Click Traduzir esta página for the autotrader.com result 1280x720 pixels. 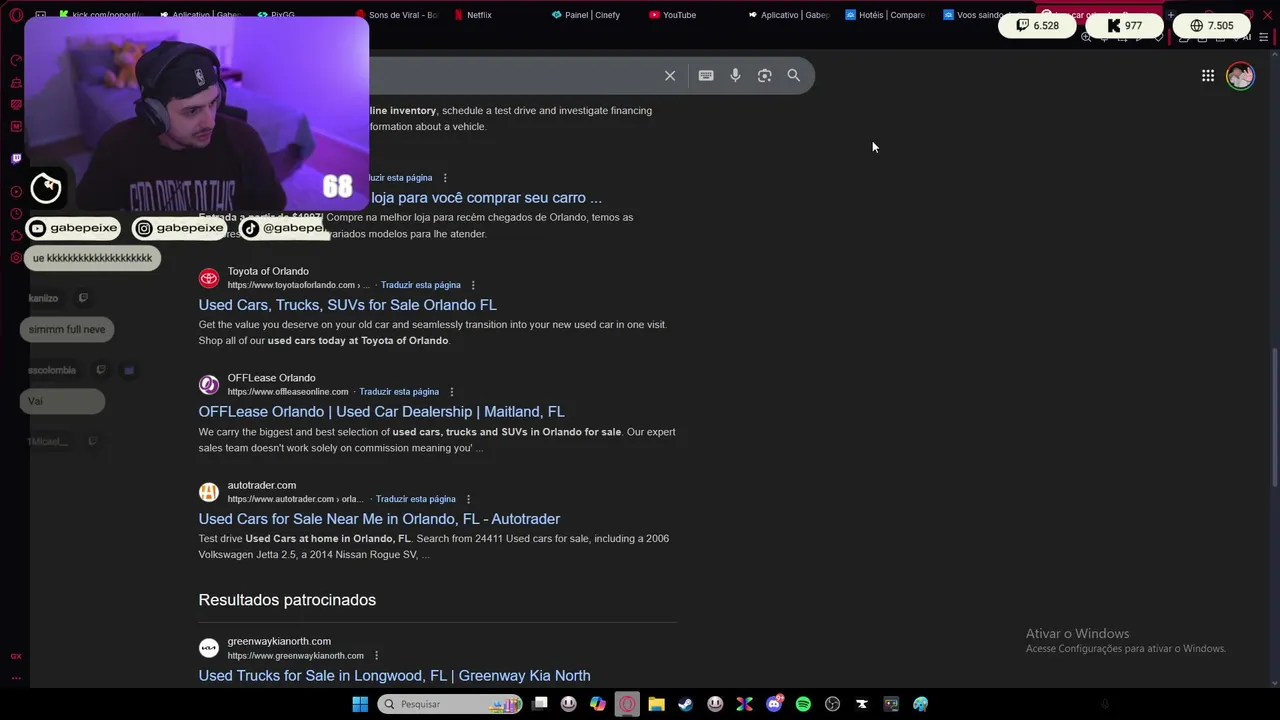click(x=416, y=499)
